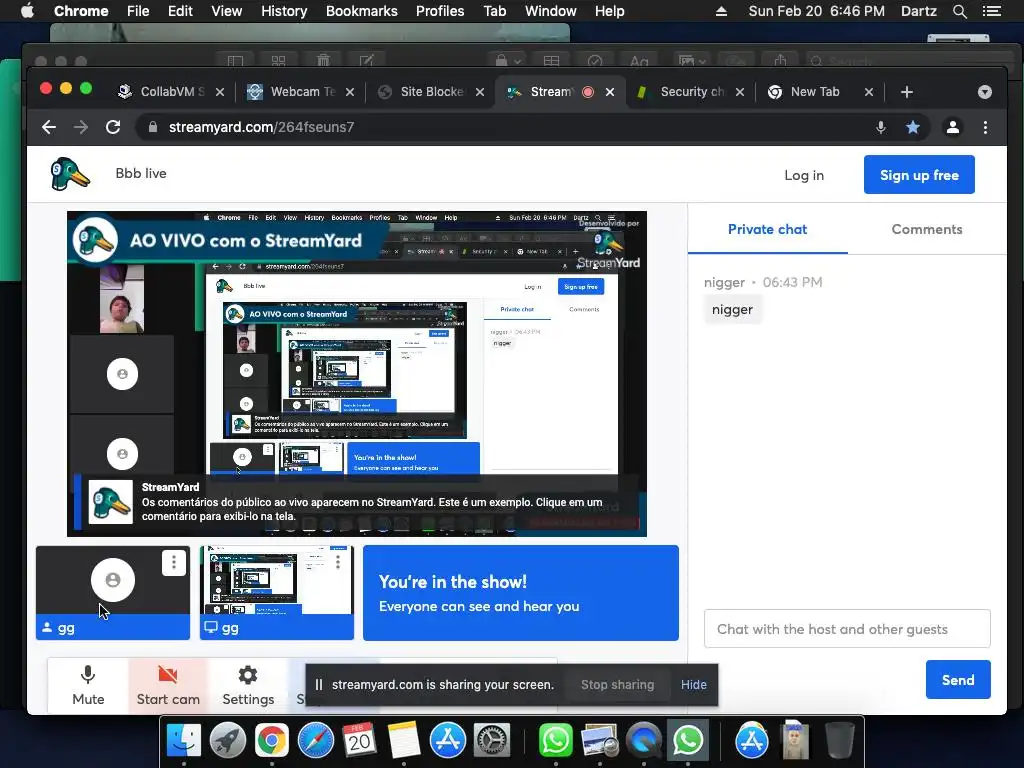Open the Trash in the Dock
Image resolution: width=1024 pixels, height=768 pixels.
[840, 741]
